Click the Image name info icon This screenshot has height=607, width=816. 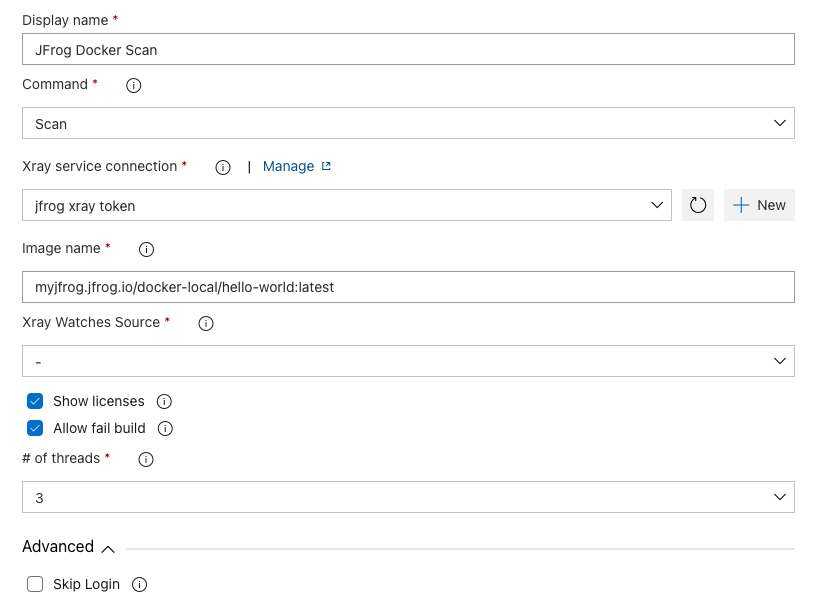coord(146,249)
